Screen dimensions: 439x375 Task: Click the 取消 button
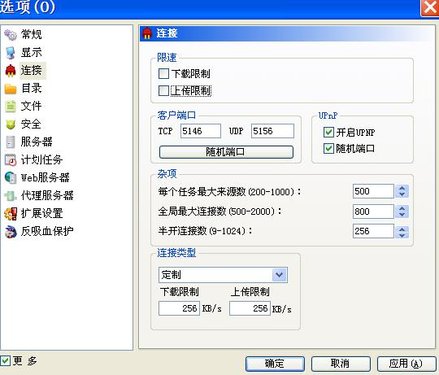pos(341,364)
